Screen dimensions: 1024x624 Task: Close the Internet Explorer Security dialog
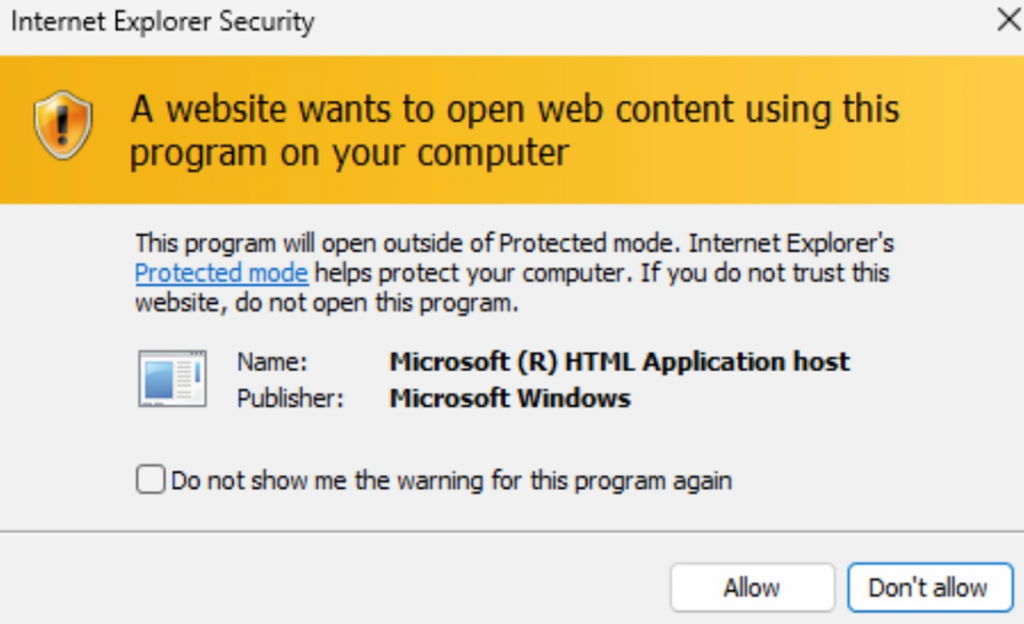[1008, 20]
